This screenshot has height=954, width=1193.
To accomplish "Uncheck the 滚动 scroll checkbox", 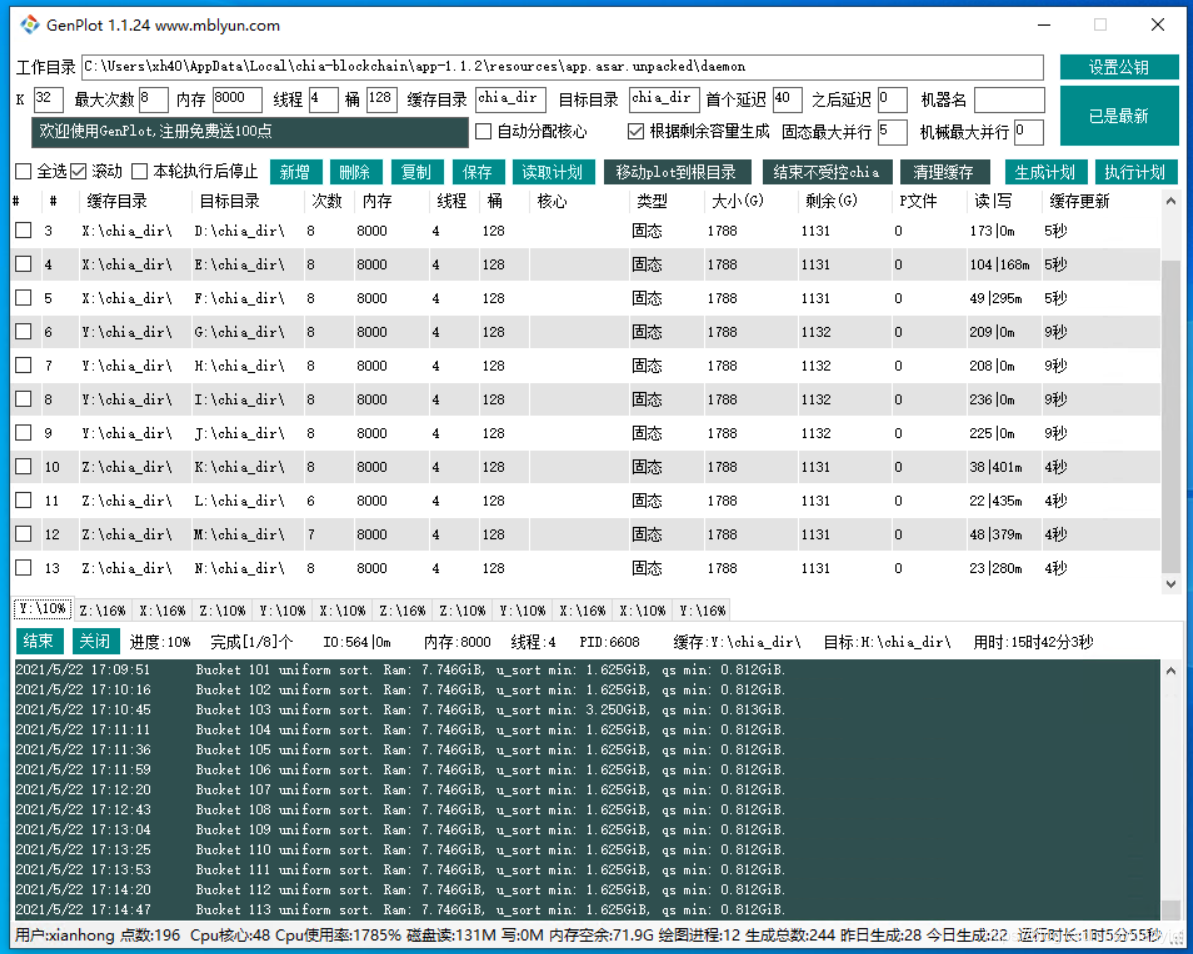I will [x=78, y=172].
